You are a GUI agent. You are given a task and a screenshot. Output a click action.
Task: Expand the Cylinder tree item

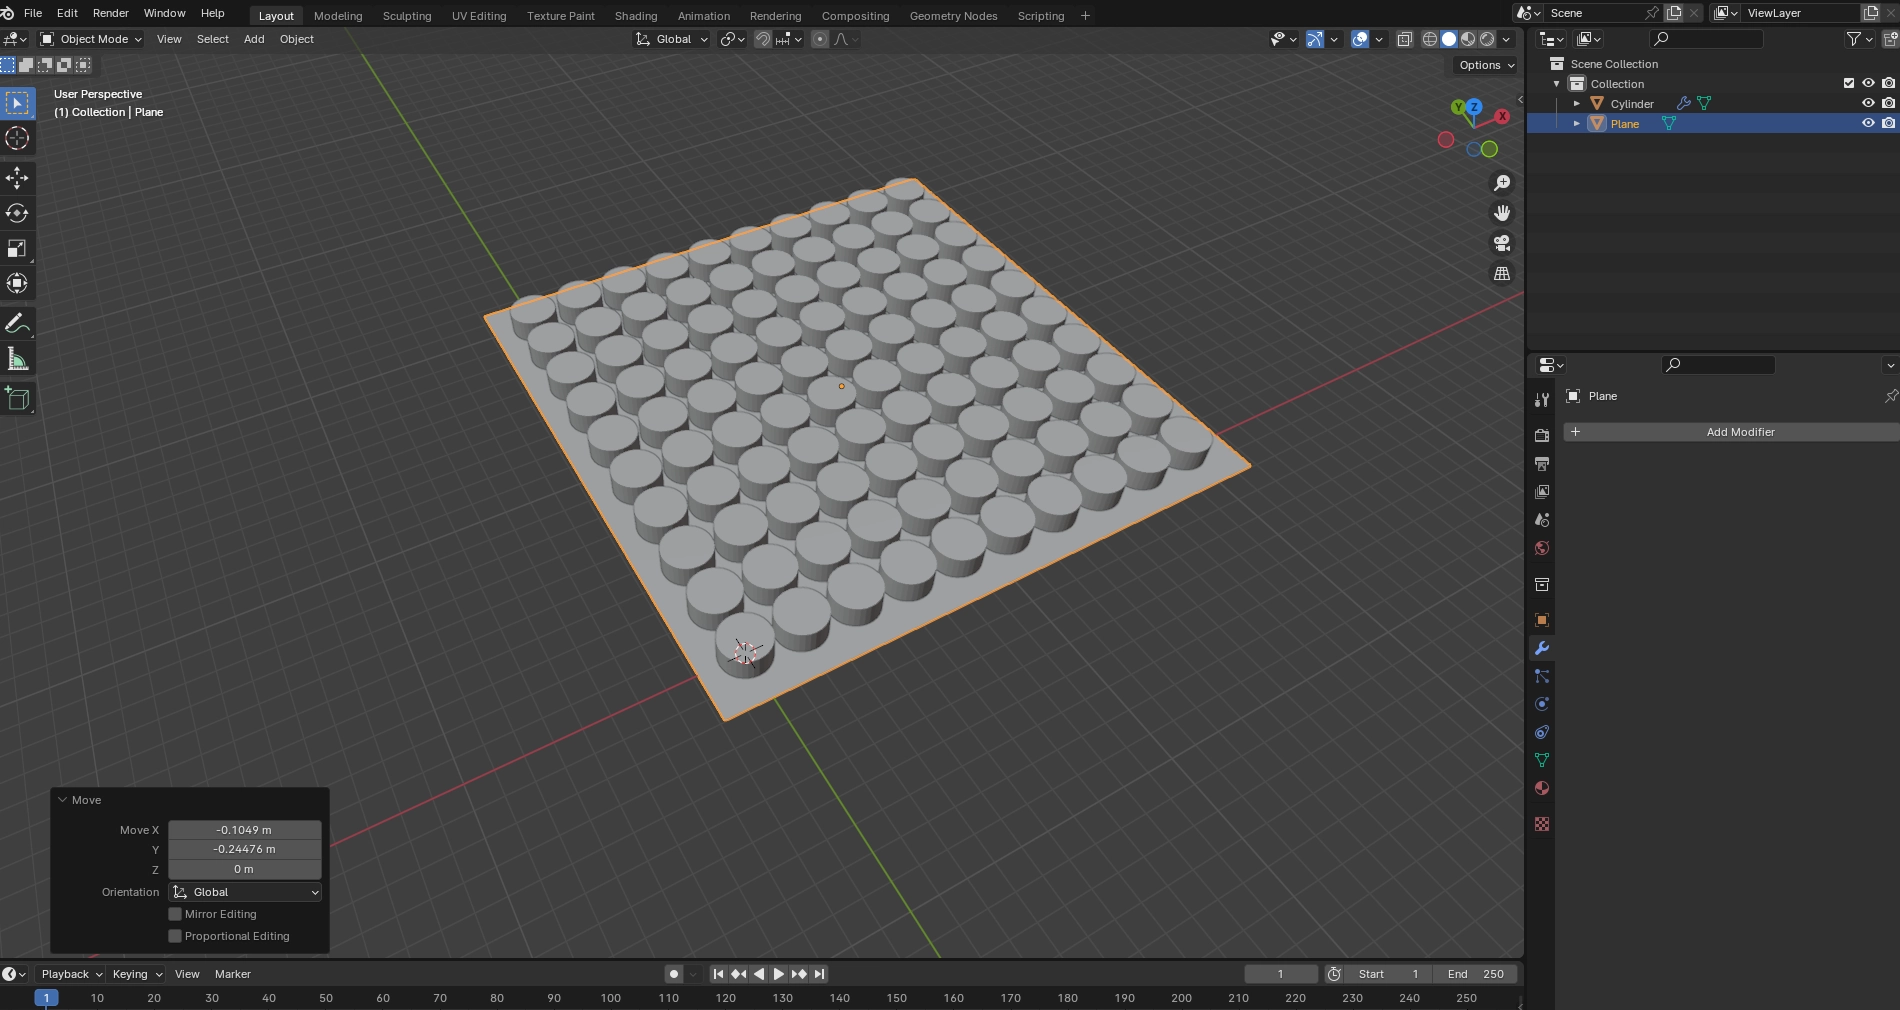point(1577,104)
